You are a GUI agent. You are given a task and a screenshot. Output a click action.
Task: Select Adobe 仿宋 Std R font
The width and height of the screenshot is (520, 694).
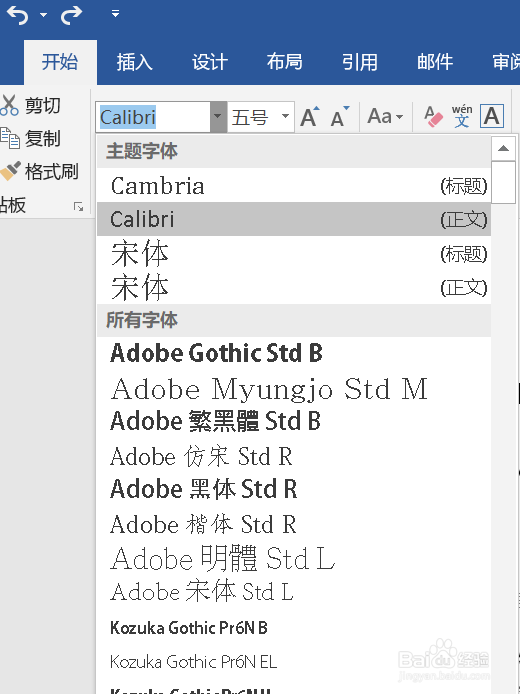pyautogui.click(x=294, y=456)
